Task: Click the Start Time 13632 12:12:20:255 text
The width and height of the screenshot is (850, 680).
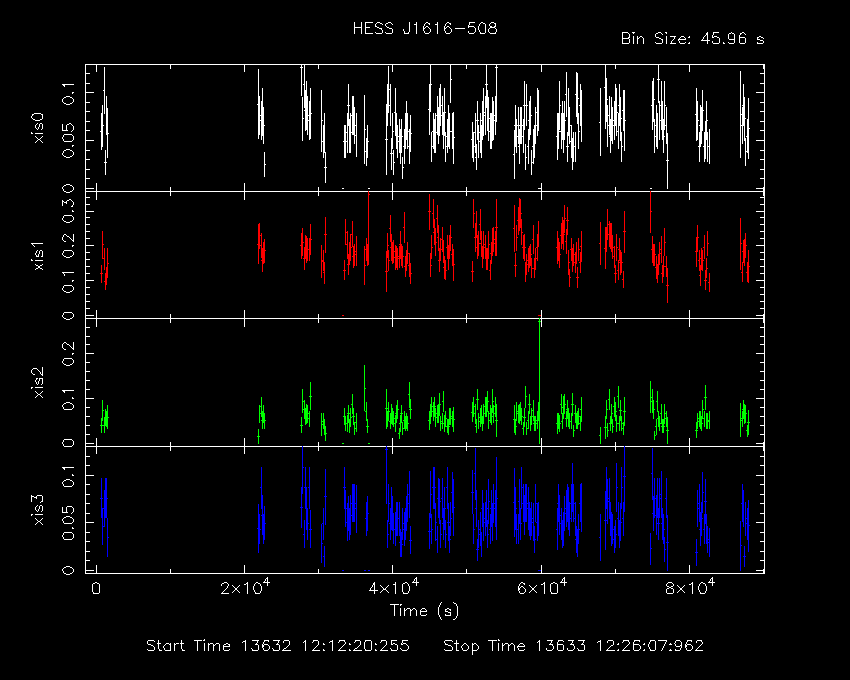Action: coord(278,646)
